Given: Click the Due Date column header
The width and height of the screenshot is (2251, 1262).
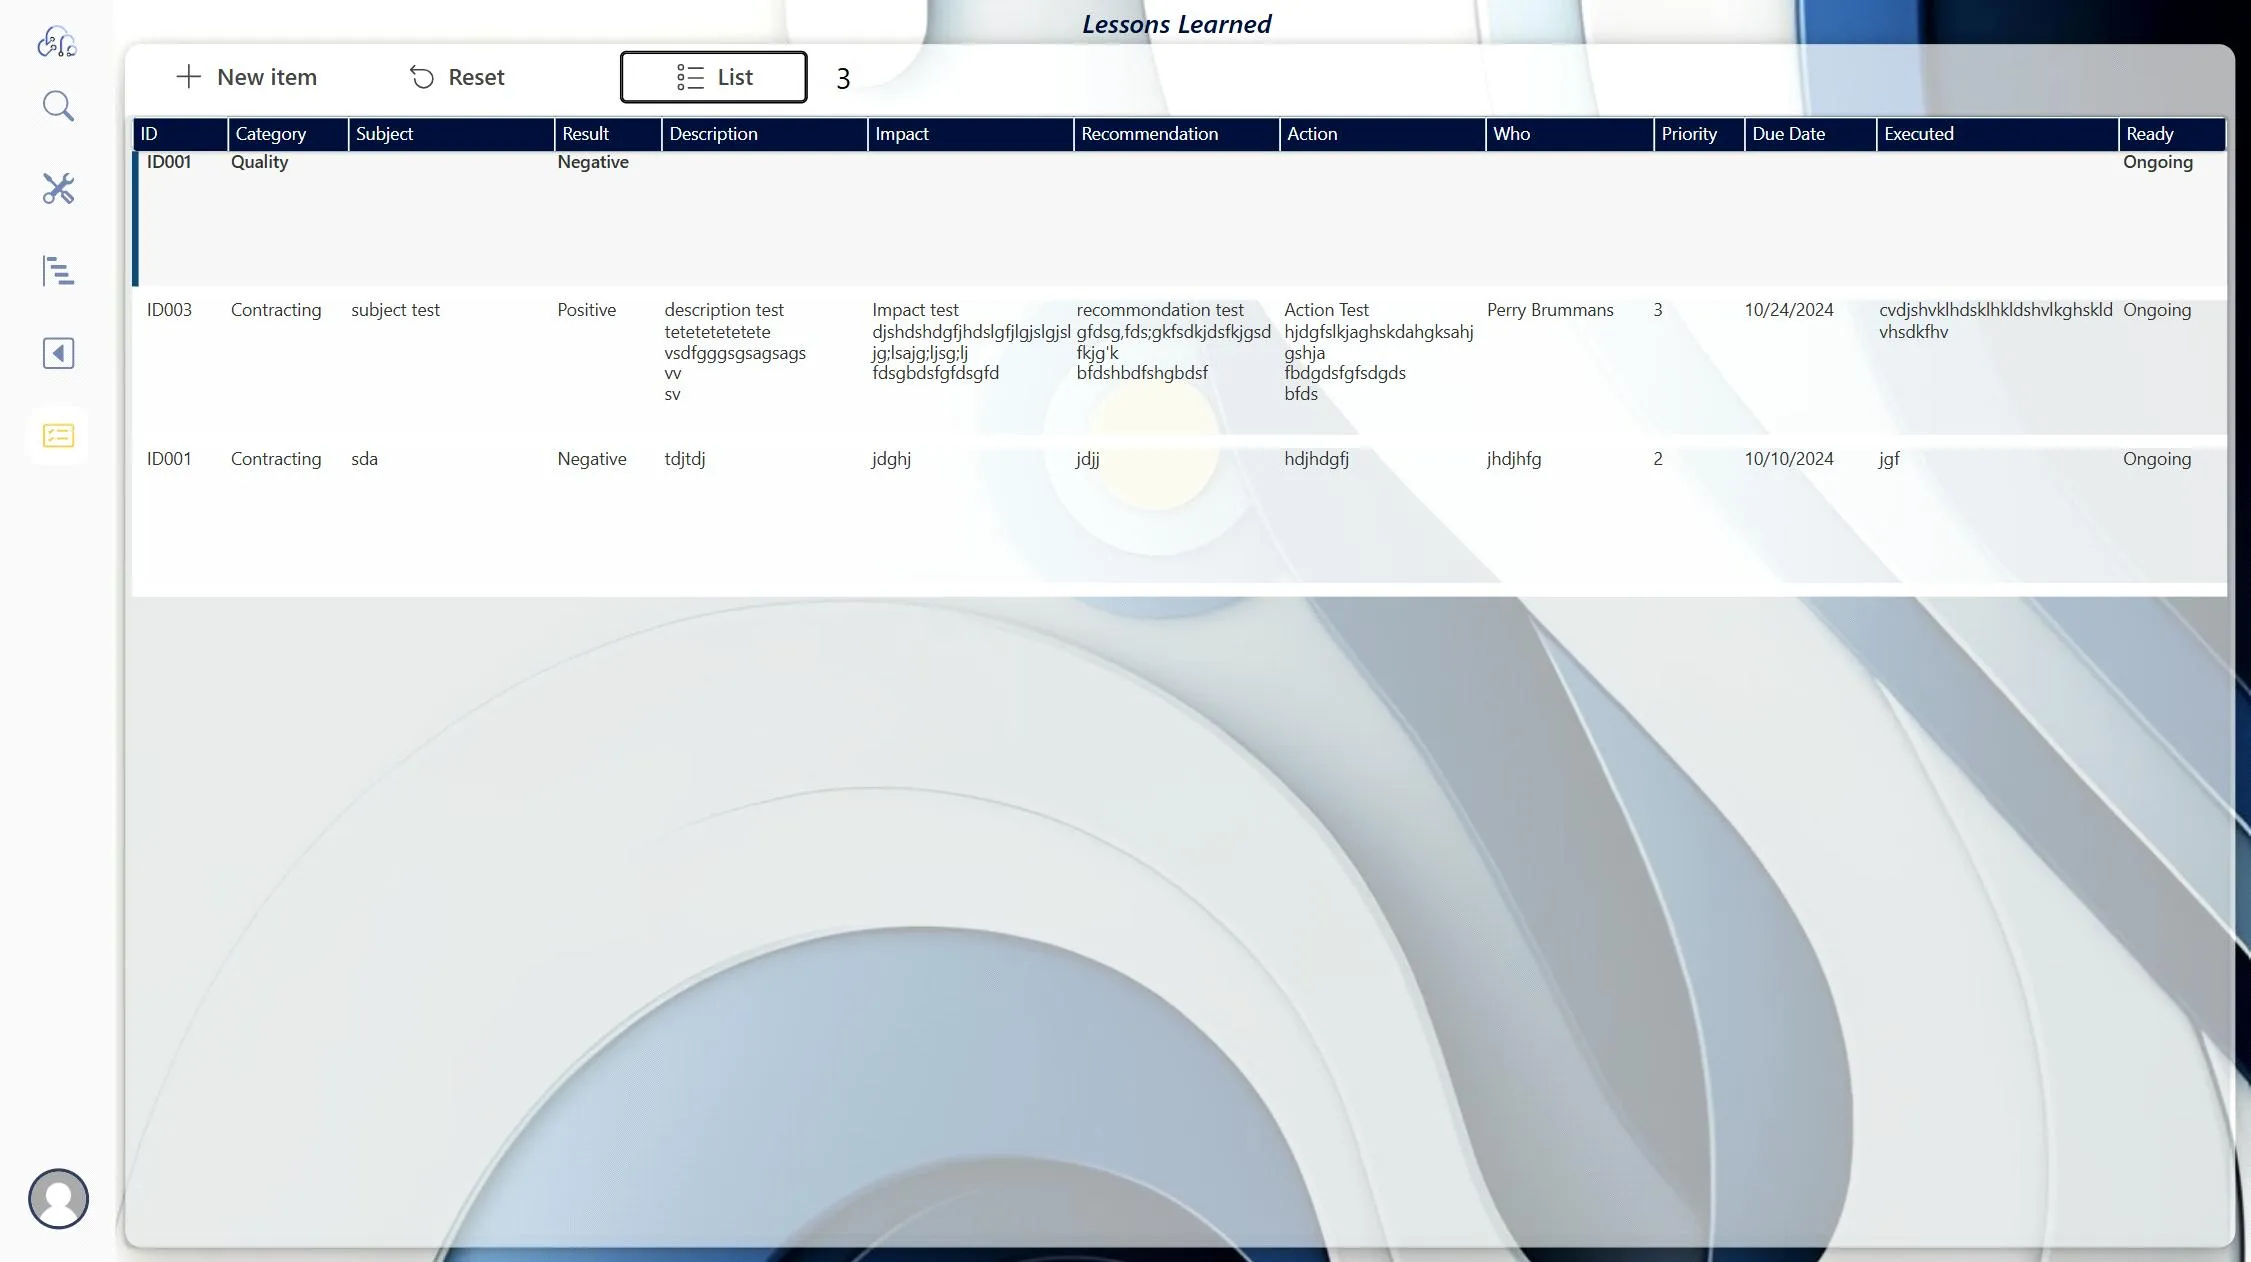Looking at the screenshot, I should 1810,134.
